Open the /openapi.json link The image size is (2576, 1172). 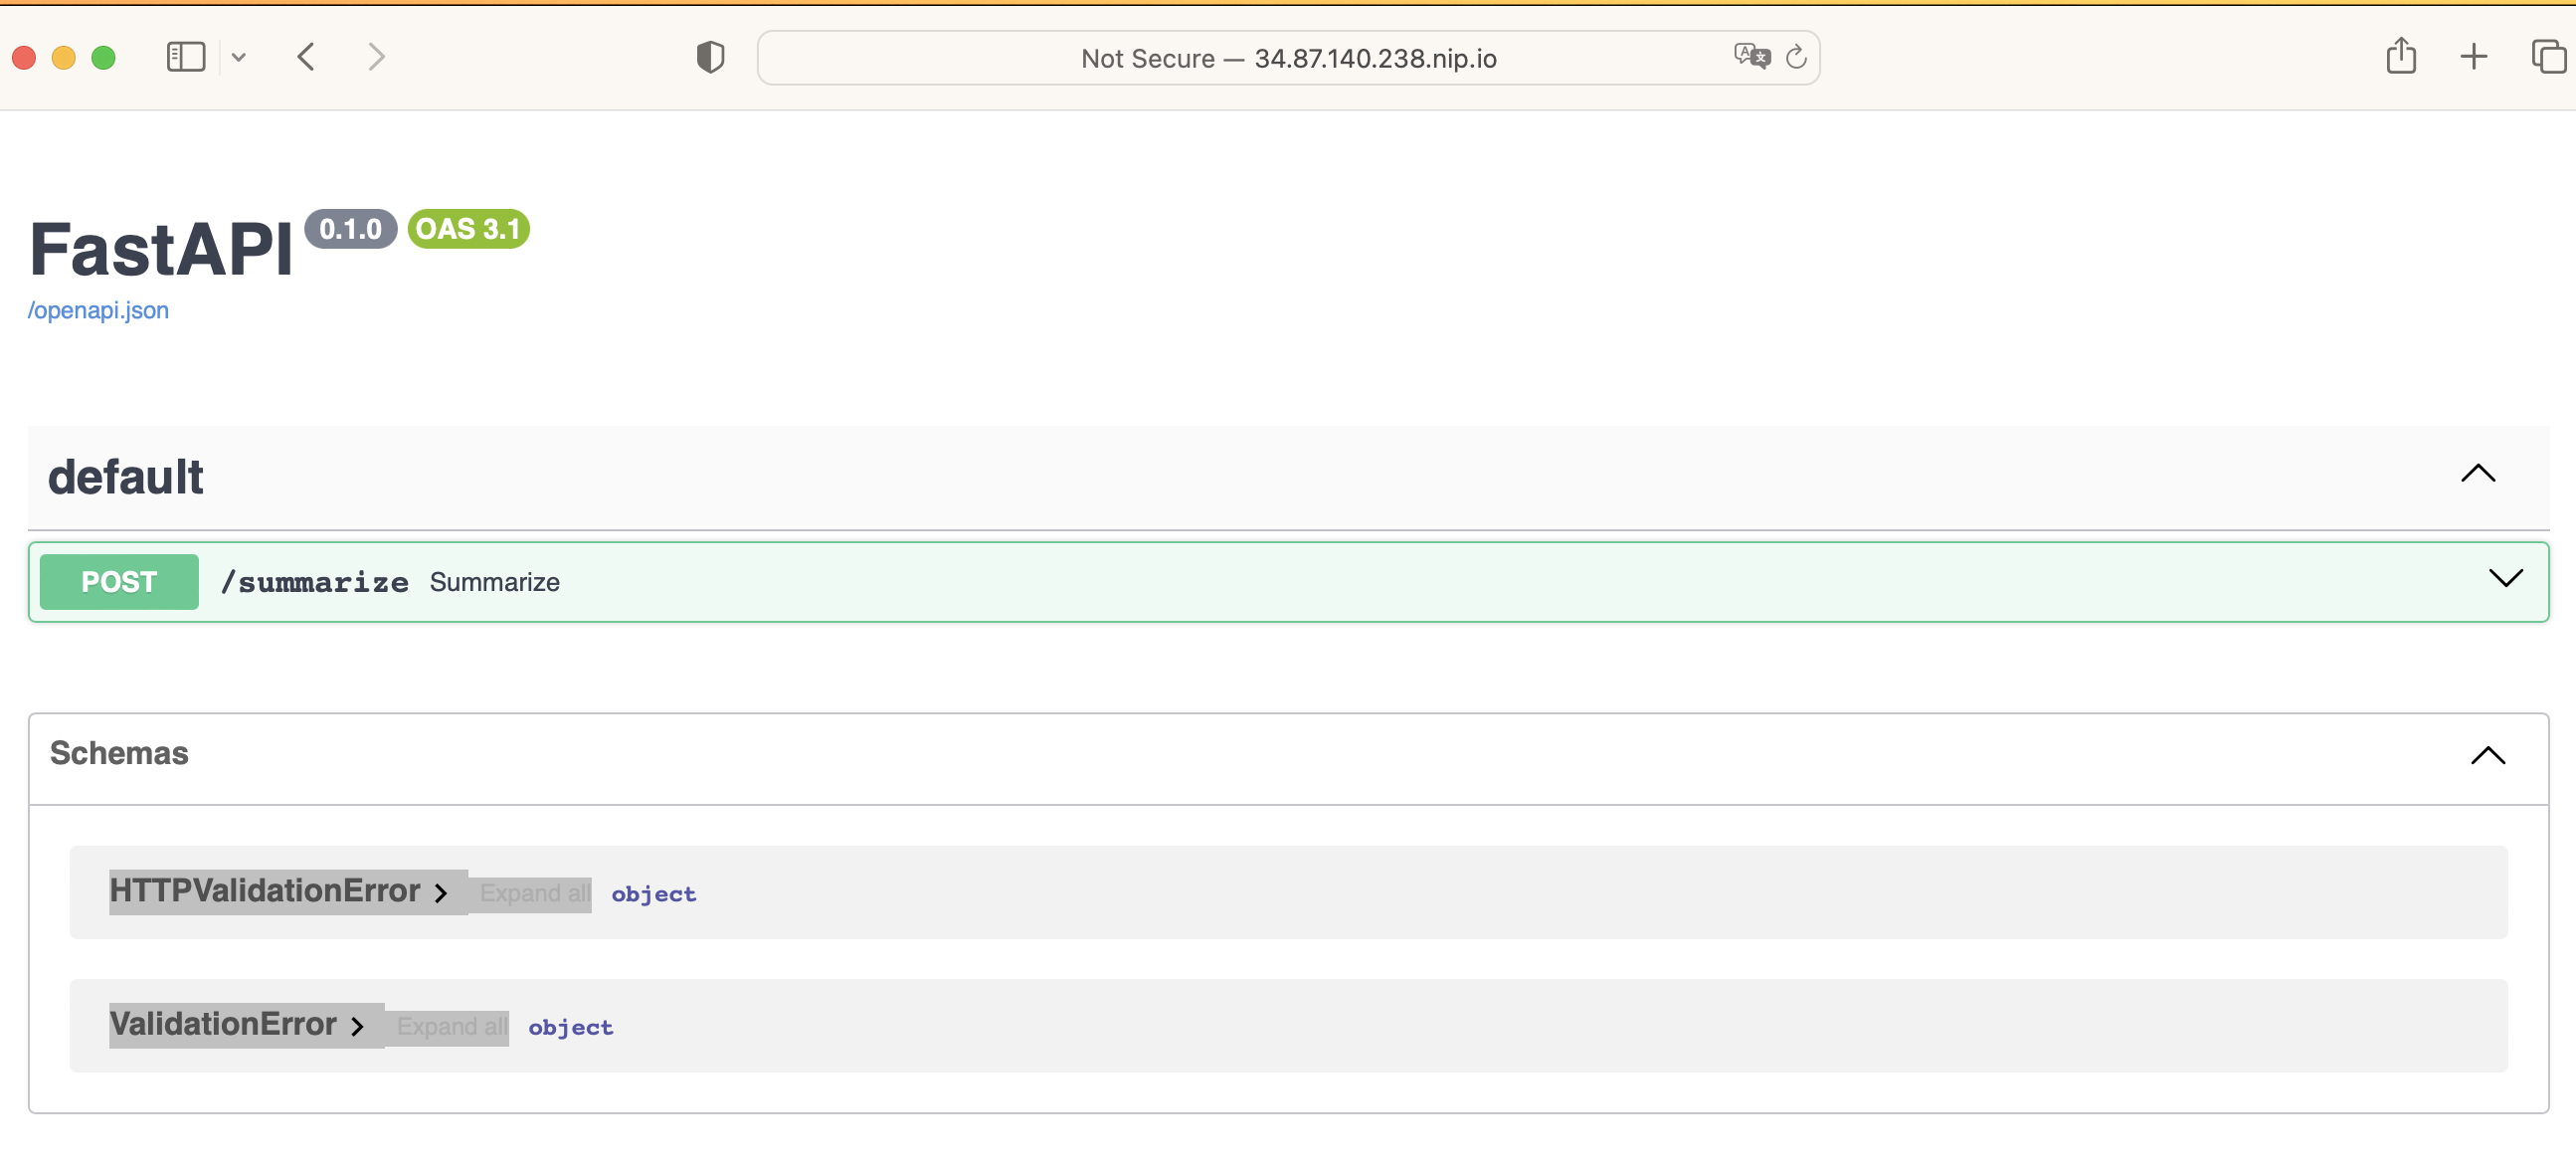click(x=98, y=310)
